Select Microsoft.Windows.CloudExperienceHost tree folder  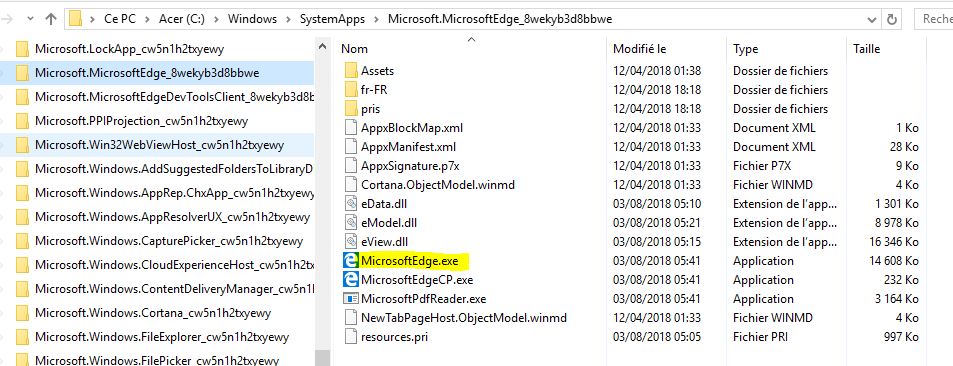[x=174, y=265]
